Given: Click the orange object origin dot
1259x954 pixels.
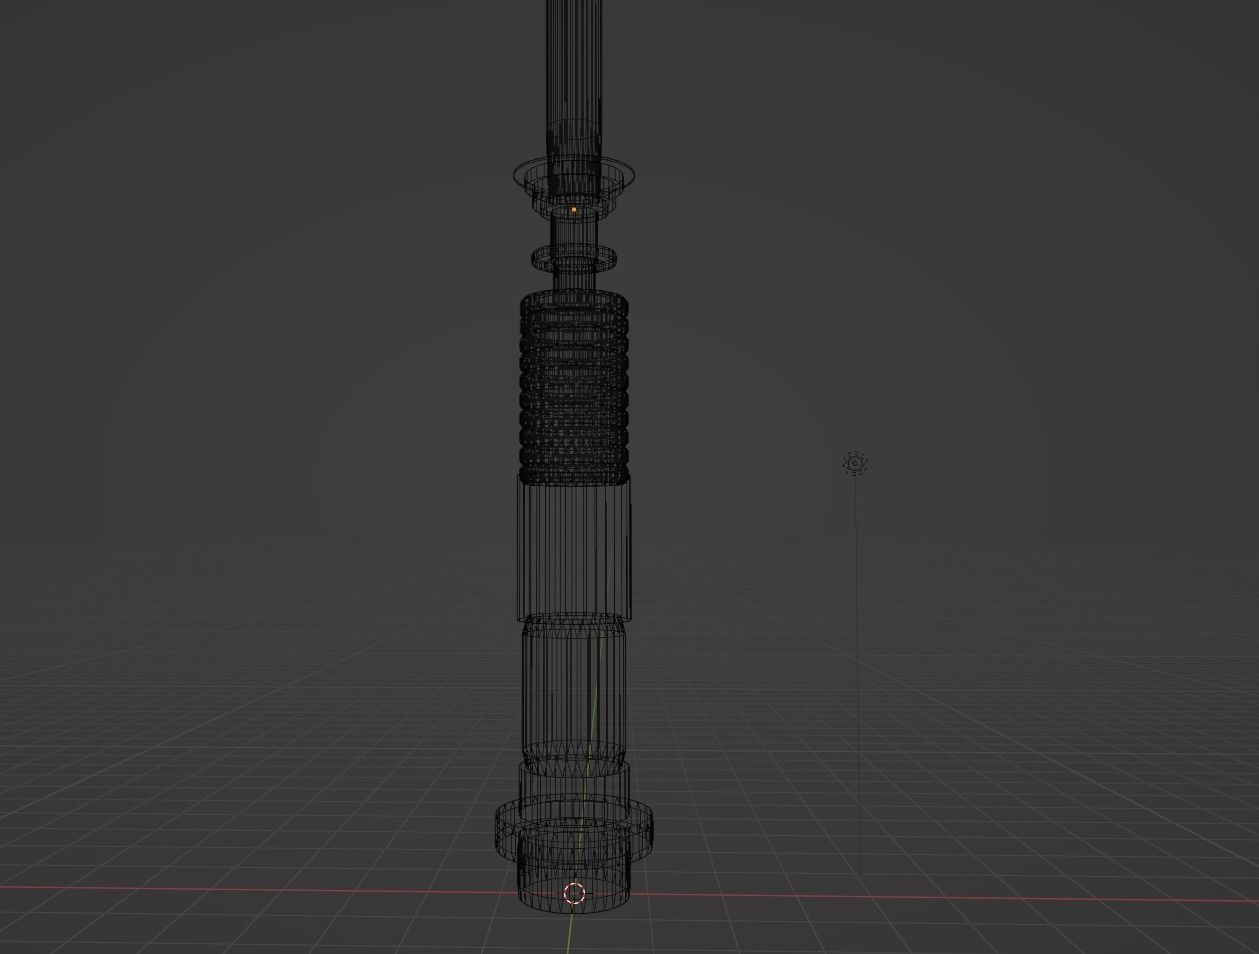Looking at the screenshot, I should click(574, 210).
